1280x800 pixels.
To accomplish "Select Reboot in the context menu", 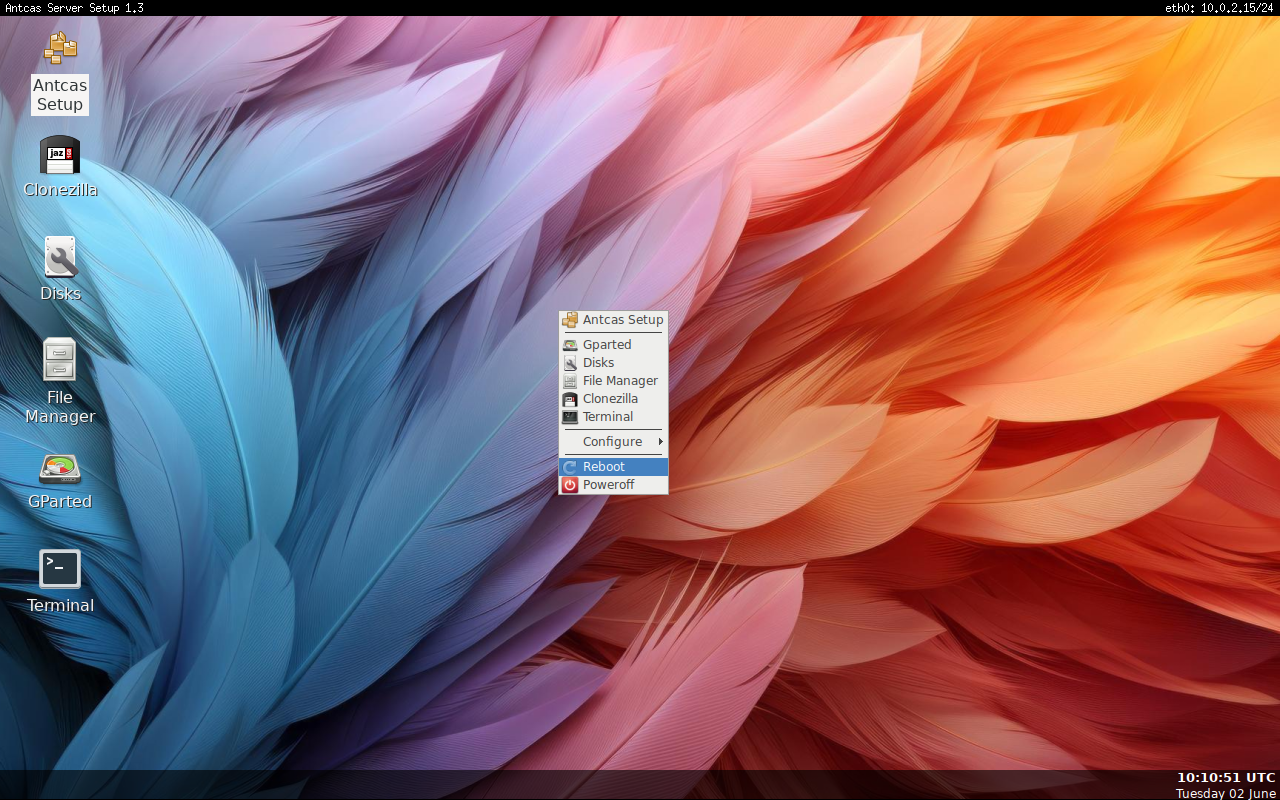I will point(613,467).
